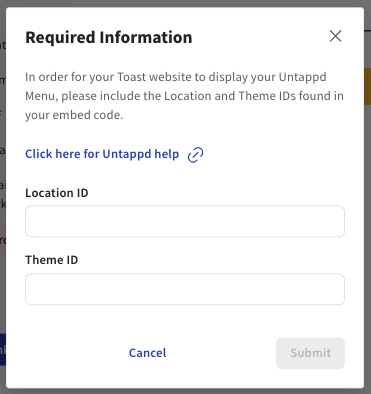The height and width of the screenshot is (394, 371).
Task: Focus the Location ID text field
Action: [x=185, y=221]
